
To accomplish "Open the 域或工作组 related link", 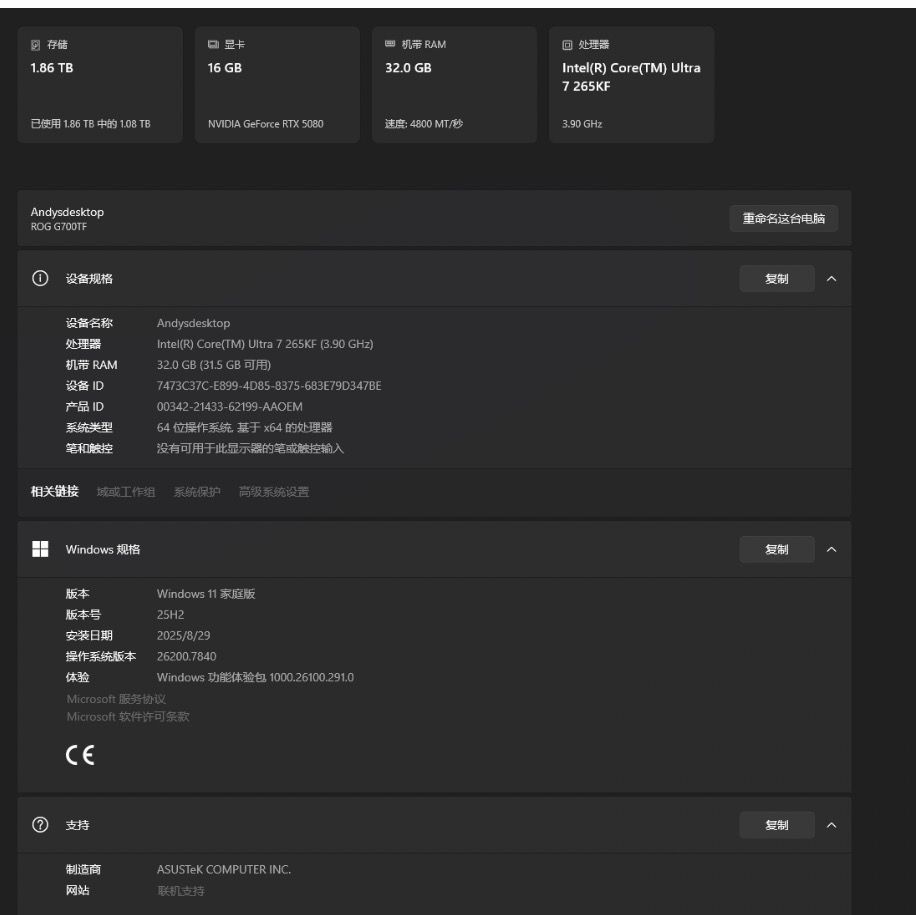I will [126, 492].
